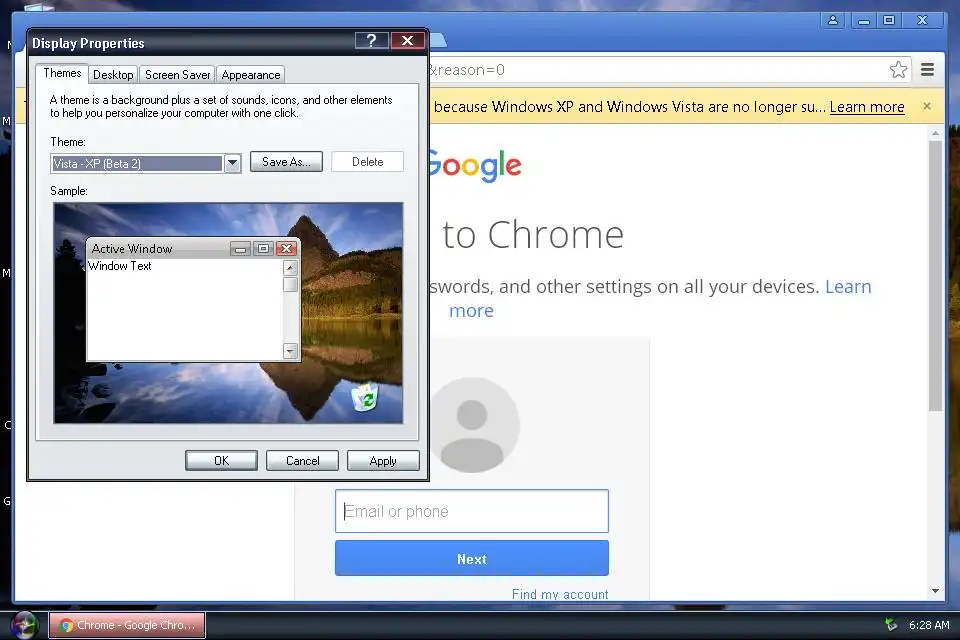
Task: Open the Start orb on the taskbar
Action: tap(24, 625)
